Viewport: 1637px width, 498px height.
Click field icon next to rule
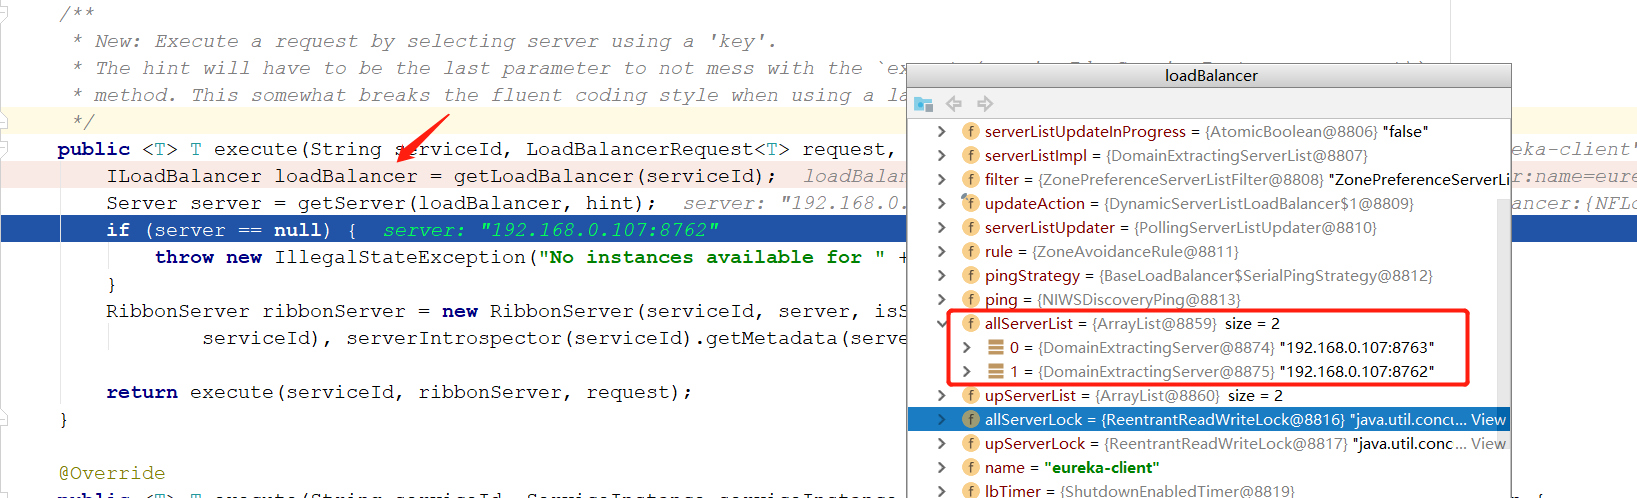click(970, 251)
